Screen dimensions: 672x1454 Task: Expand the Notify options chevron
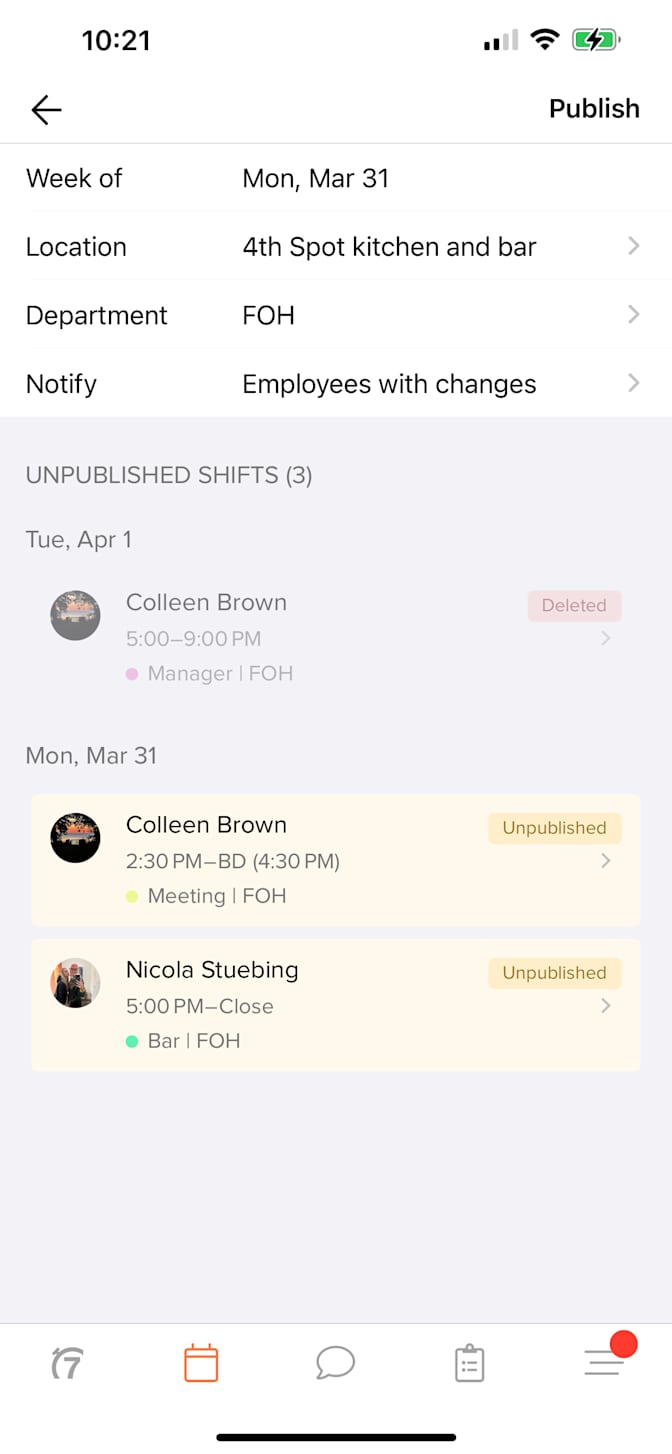633,383
